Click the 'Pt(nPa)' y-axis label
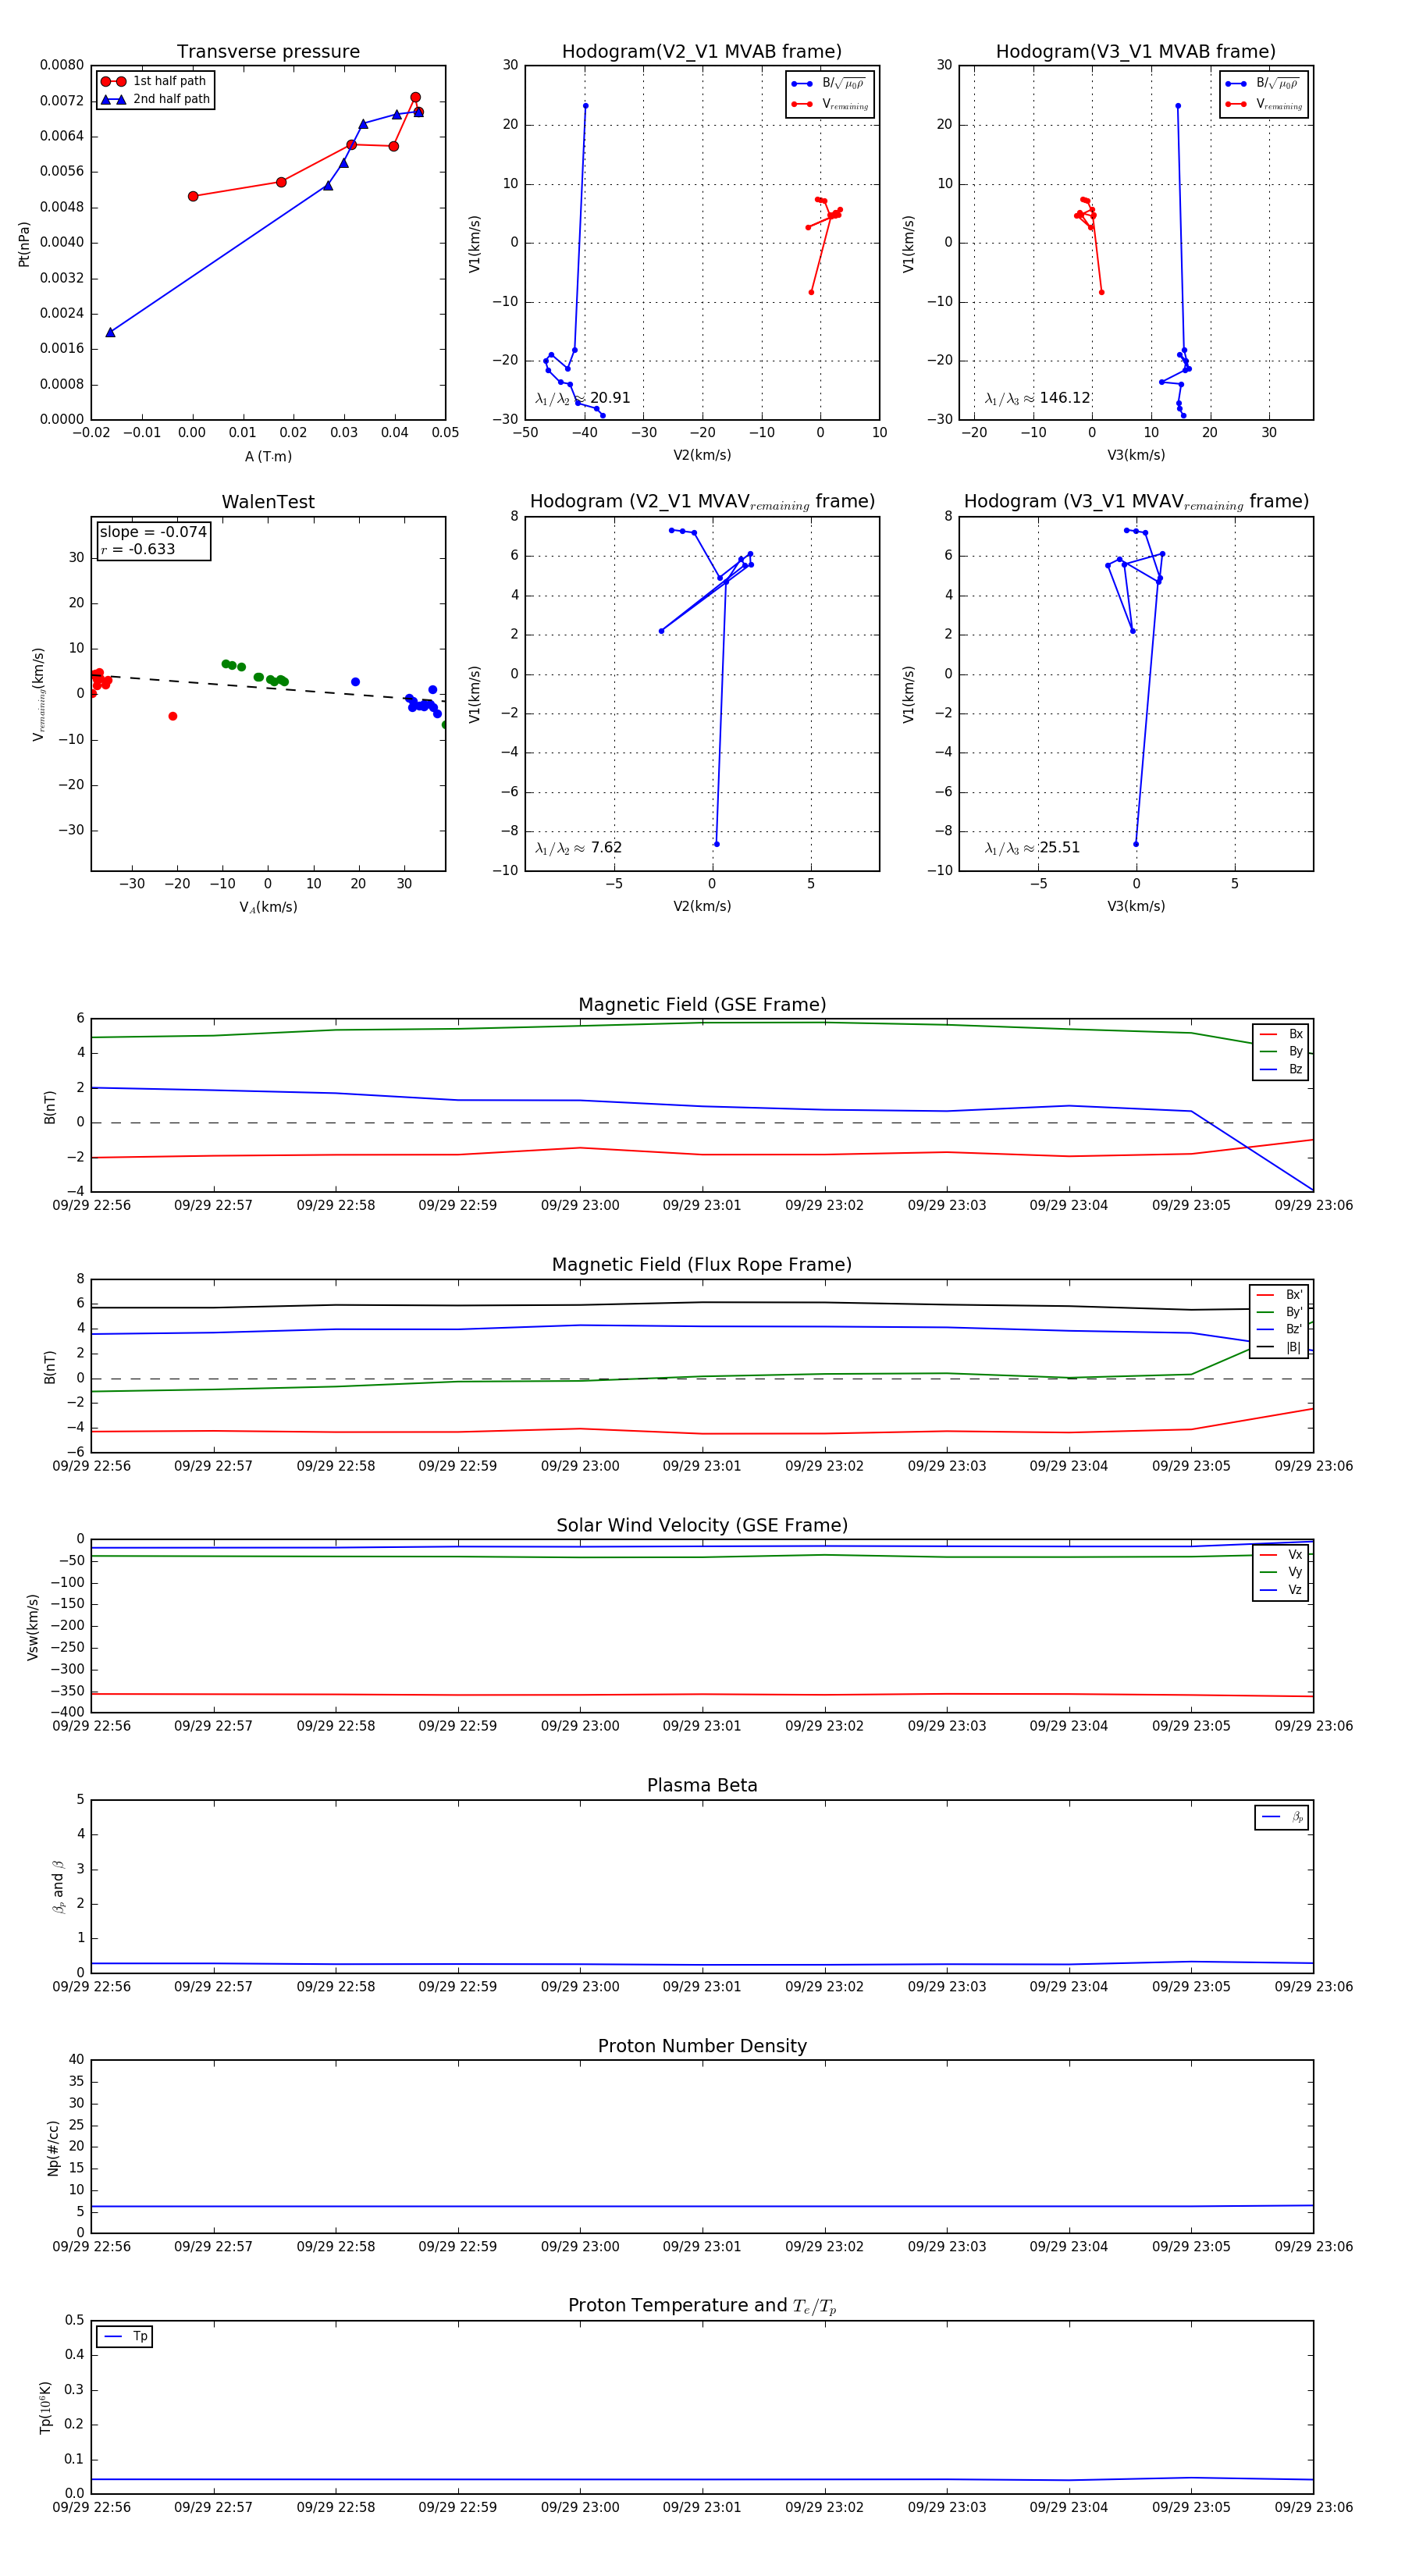This screenshot has width=1405, height=2576. (x=24, y=243)
